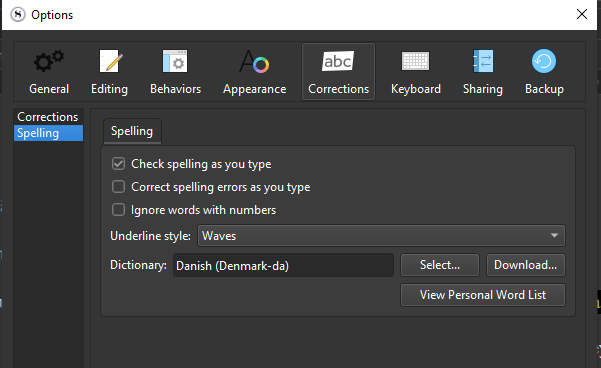Click the Select... dictionary button
The height and width of the screenshot is (368, 601).
440,265
